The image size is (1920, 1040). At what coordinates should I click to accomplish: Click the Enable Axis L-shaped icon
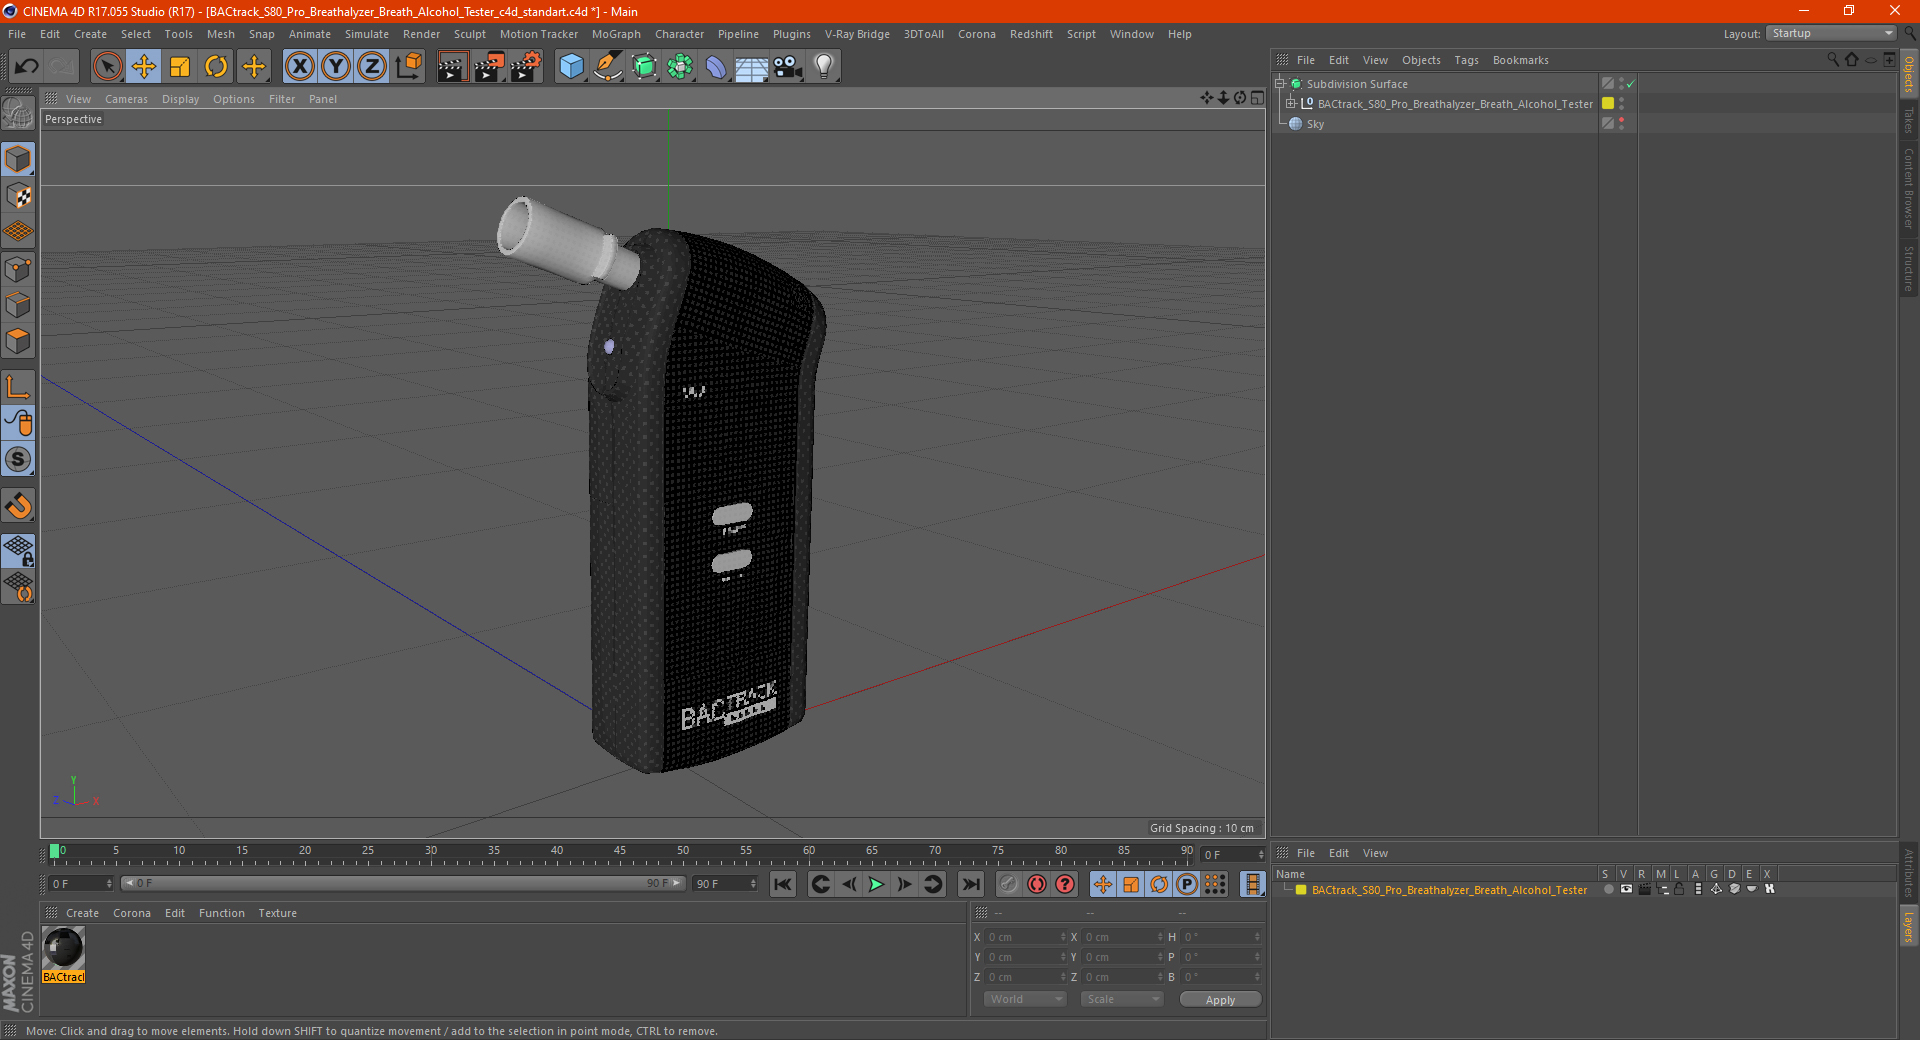click(x=18, y=387)
